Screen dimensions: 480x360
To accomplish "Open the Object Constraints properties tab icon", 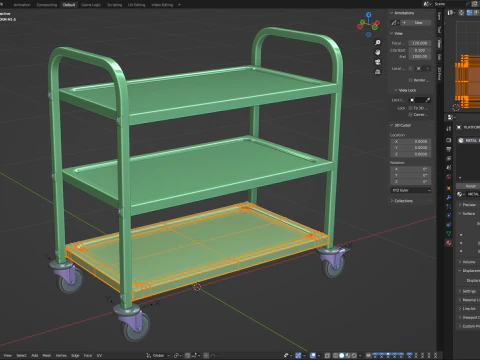I will click(x=449, y=224).
